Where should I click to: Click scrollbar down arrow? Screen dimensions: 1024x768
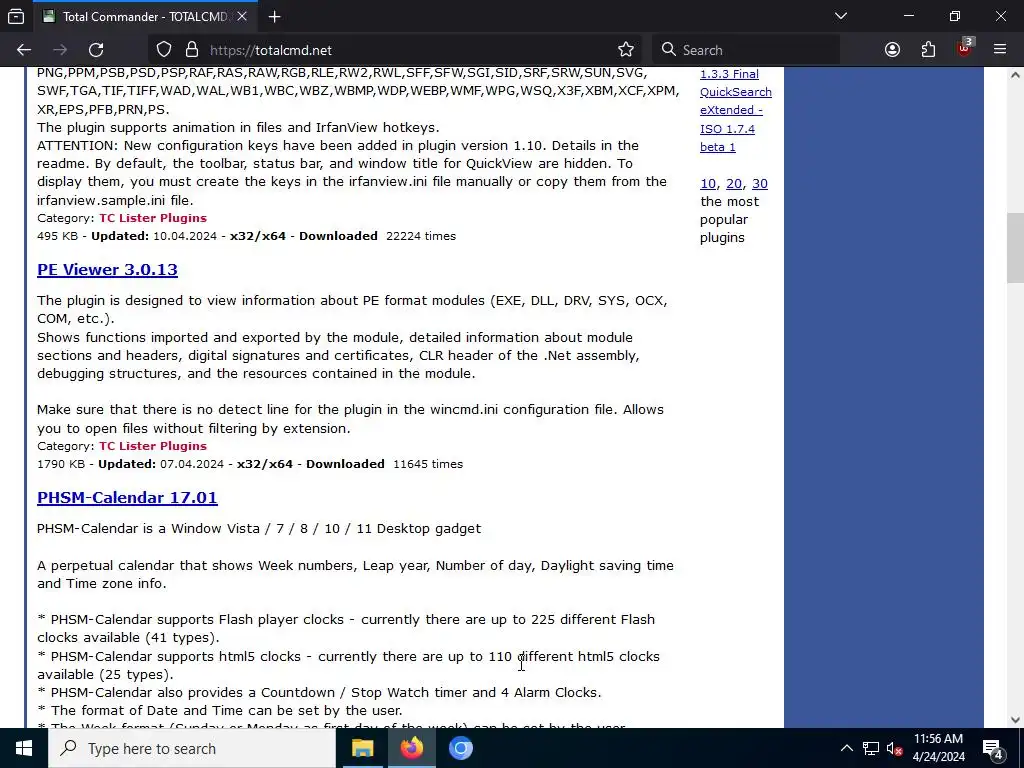tap(1014, 720)
